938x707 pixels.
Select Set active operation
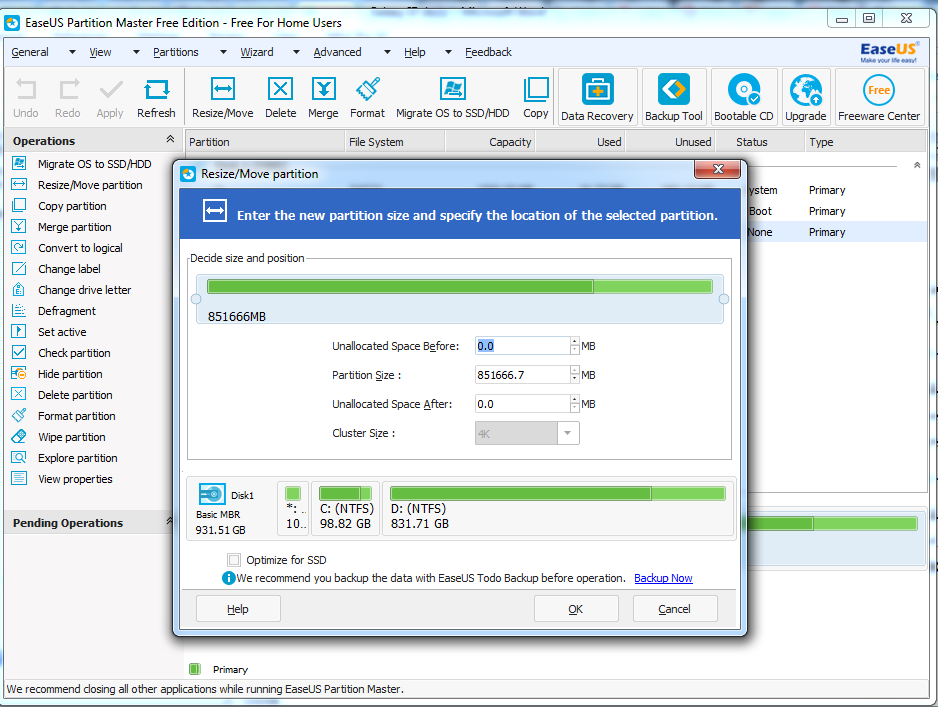pos(62,331)
